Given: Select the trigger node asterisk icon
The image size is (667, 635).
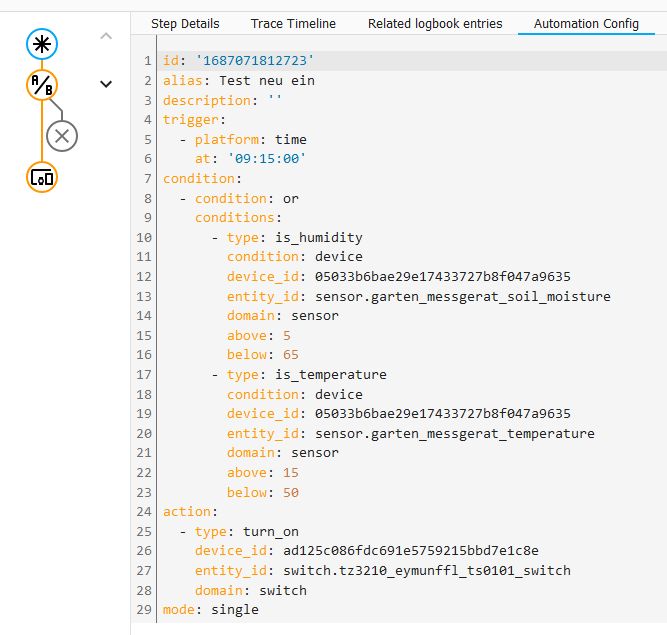Looking at the screenshot, I should point(41,43).
